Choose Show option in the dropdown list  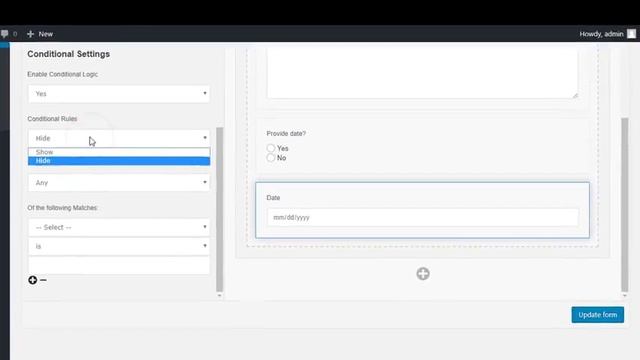[119, 152]
